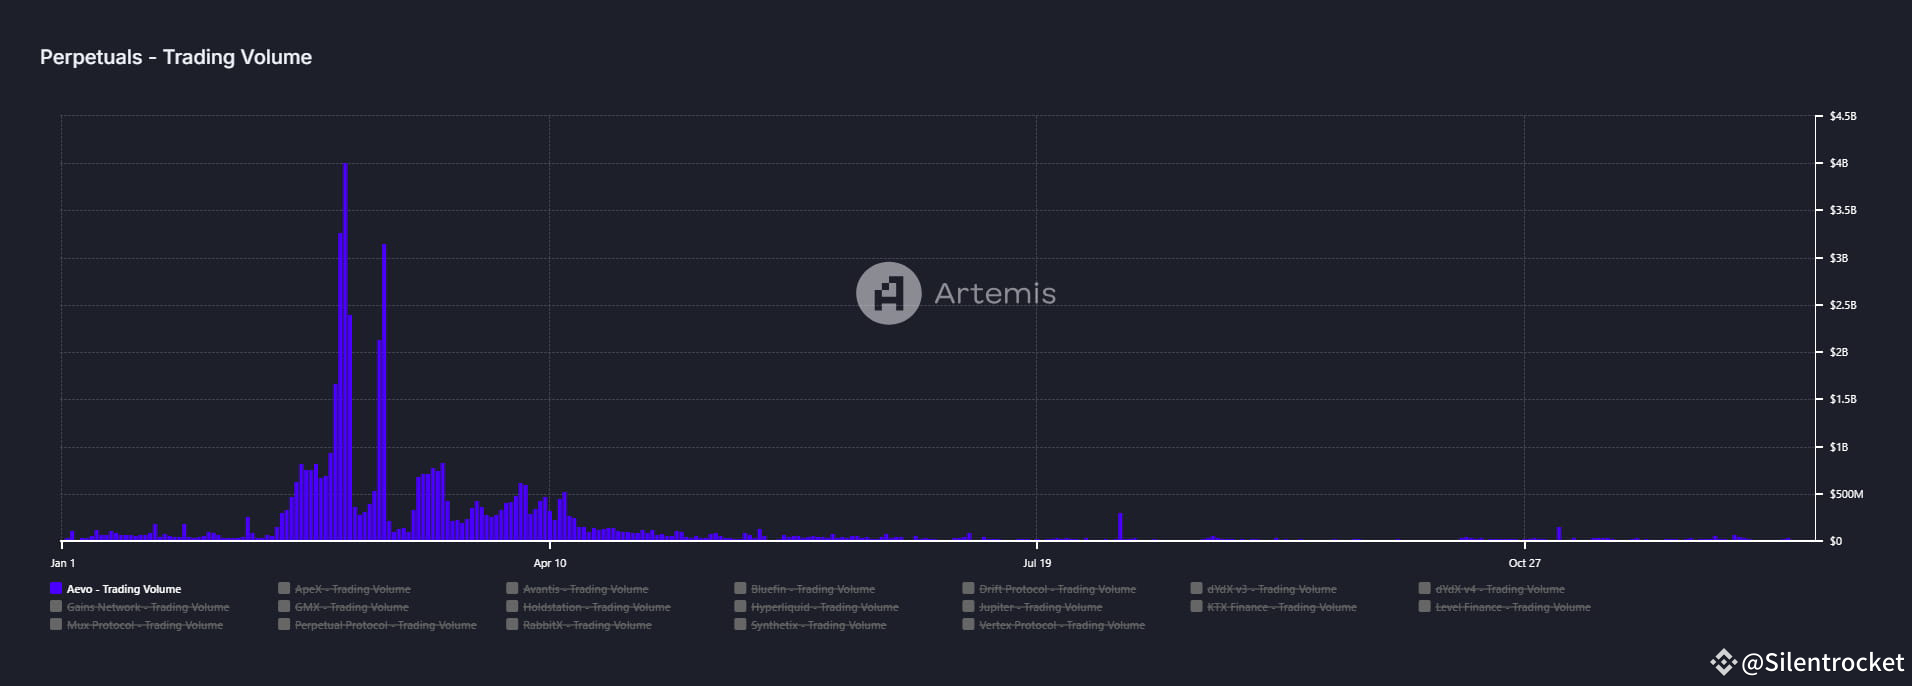
Task: Show RabbitX Trading Volume in chart
Action: click(579, 625)
